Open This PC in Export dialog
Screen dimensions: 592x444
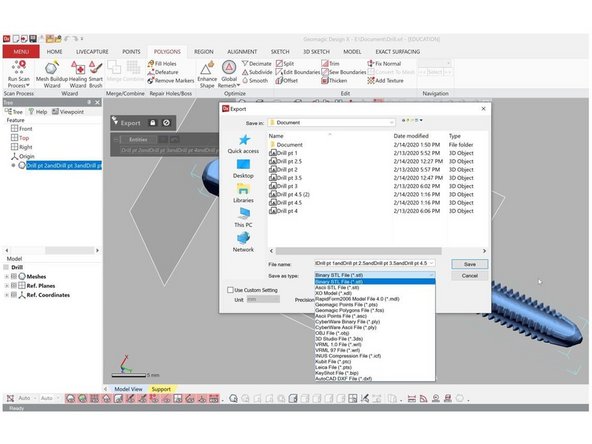tap(243, 218)
